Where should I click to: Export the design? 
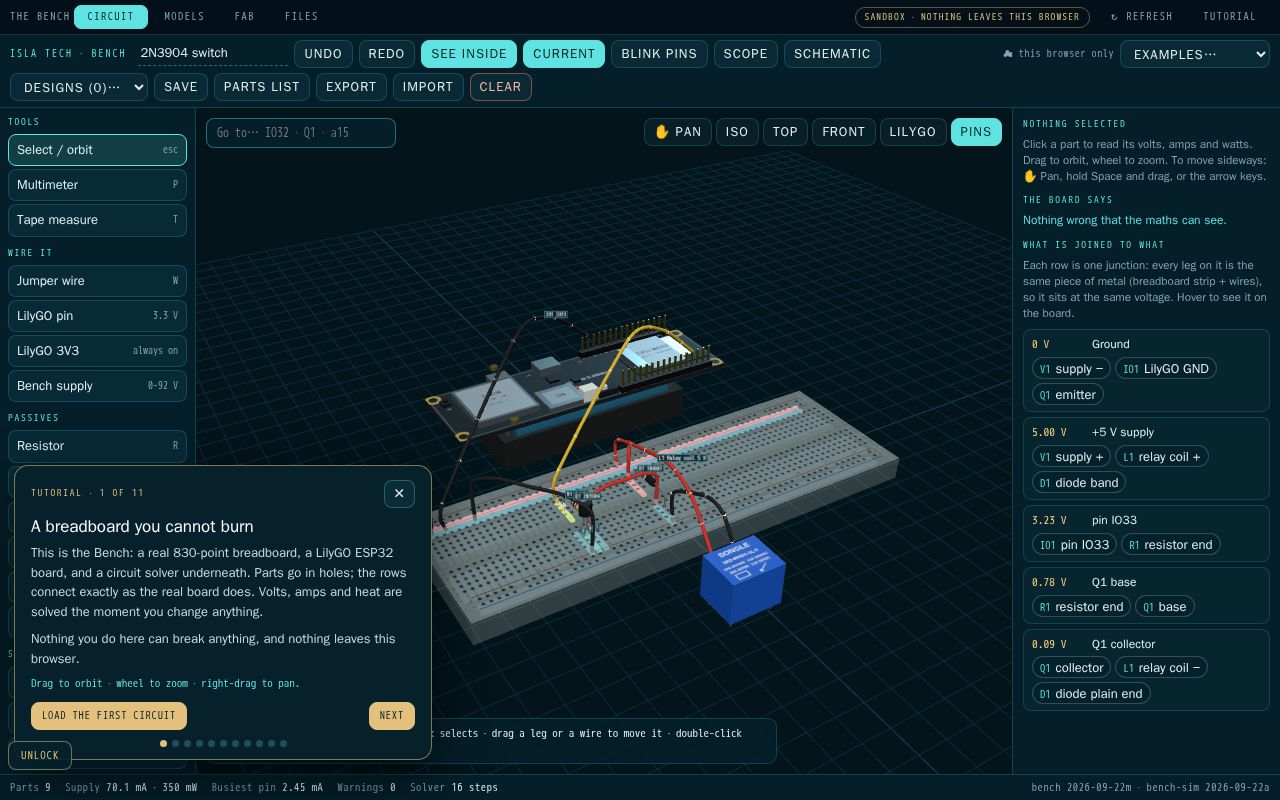[351, 87]
